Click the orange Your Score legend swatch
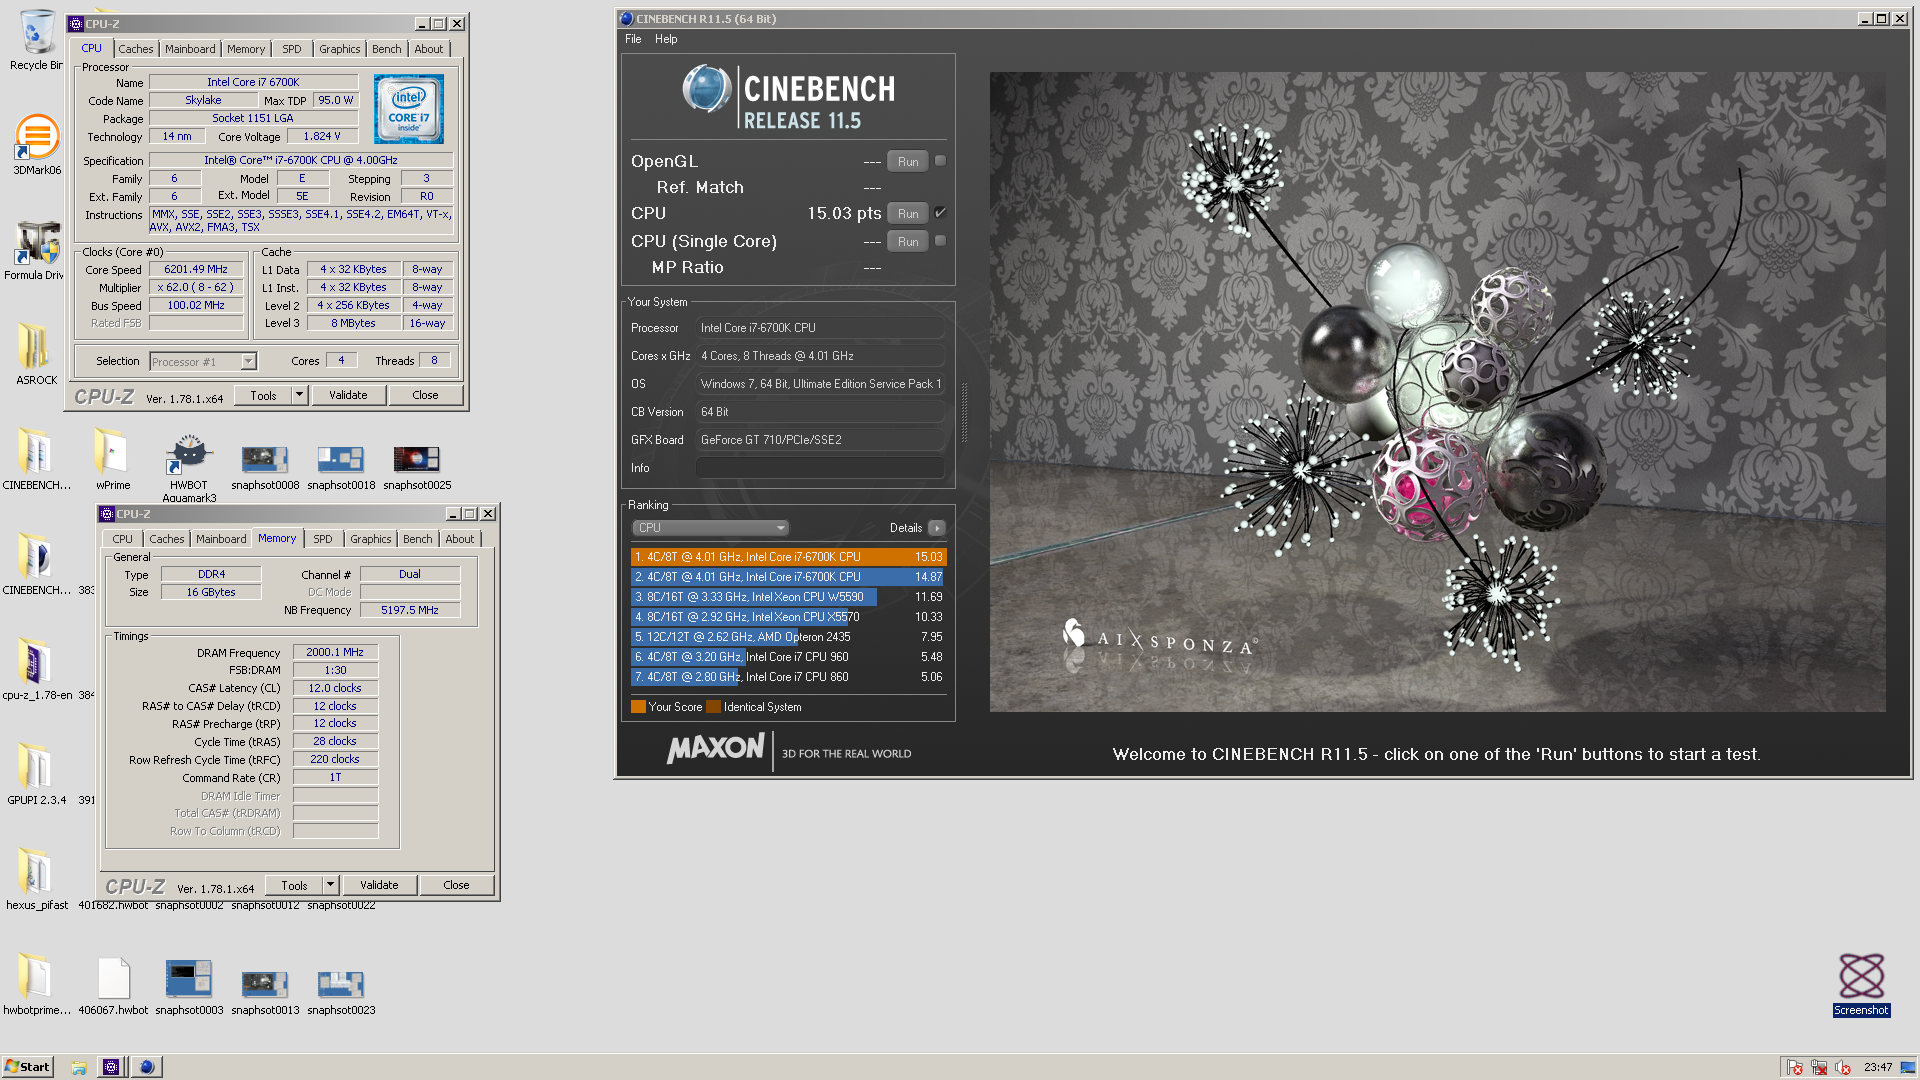The image size is (1920, 1080). click(638, 707)
